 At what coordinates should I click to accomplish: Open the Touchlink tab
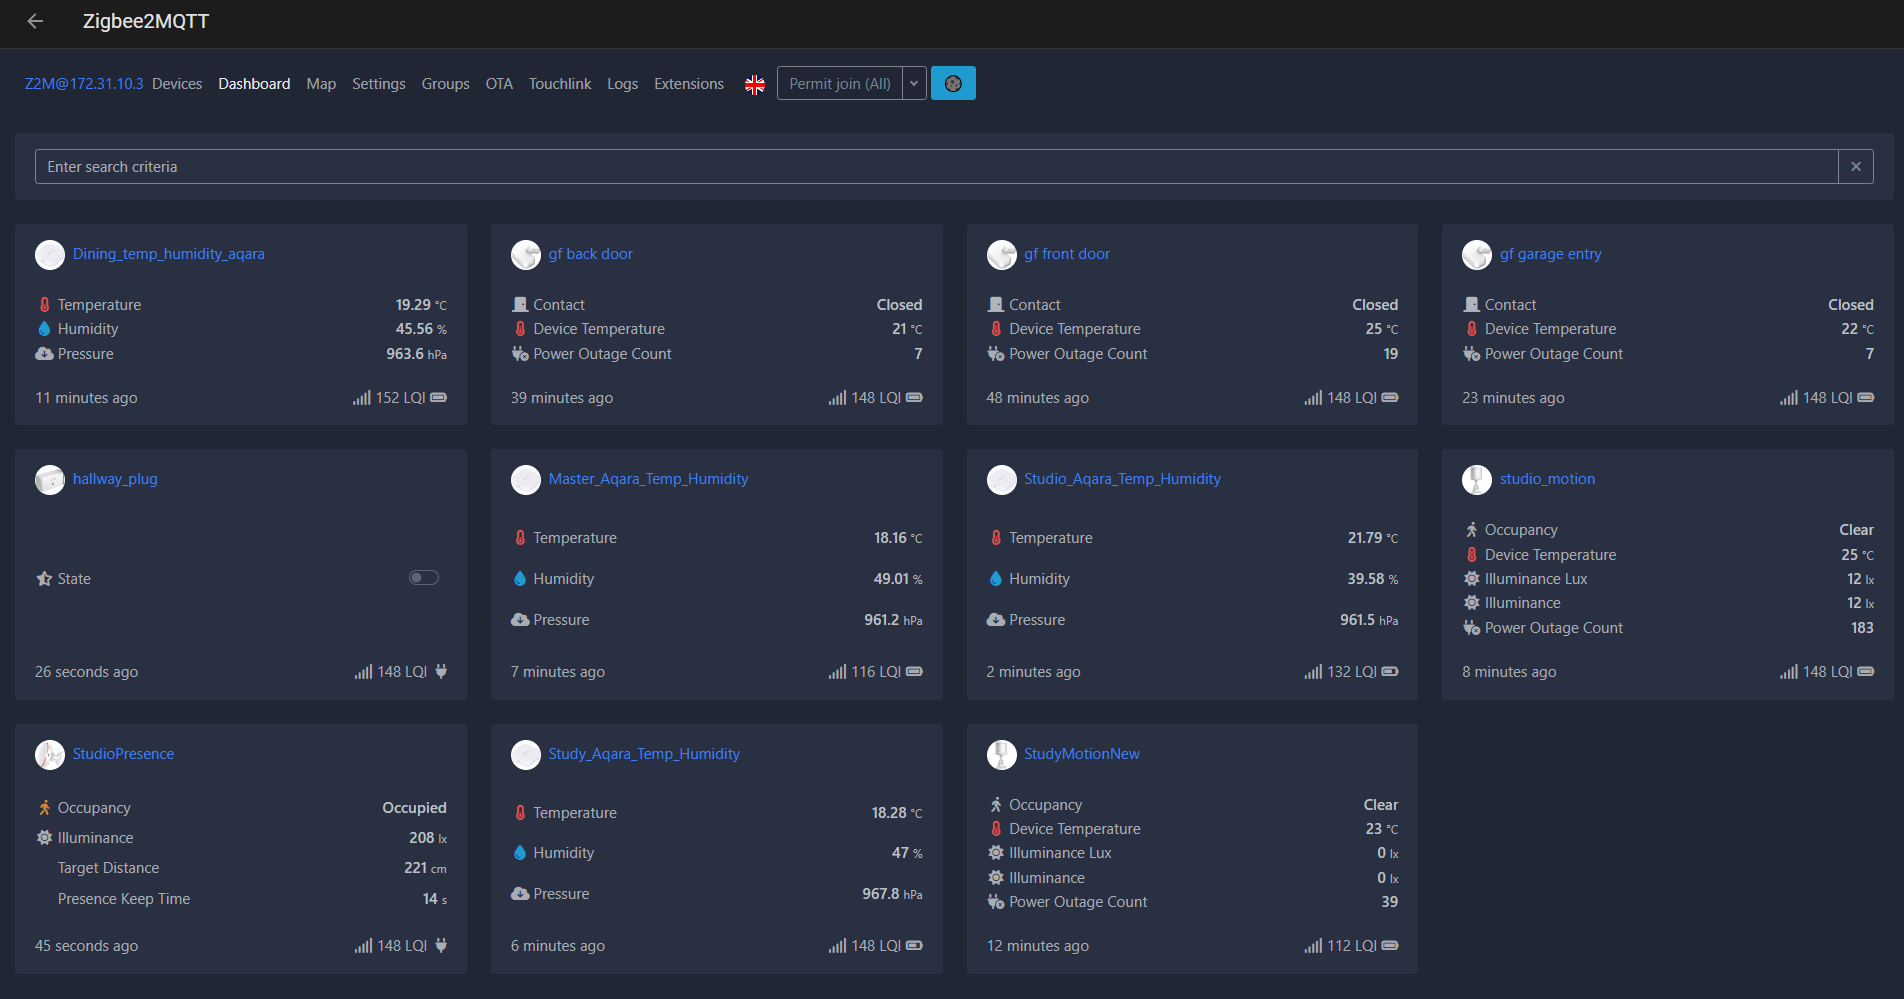(560, 84)
